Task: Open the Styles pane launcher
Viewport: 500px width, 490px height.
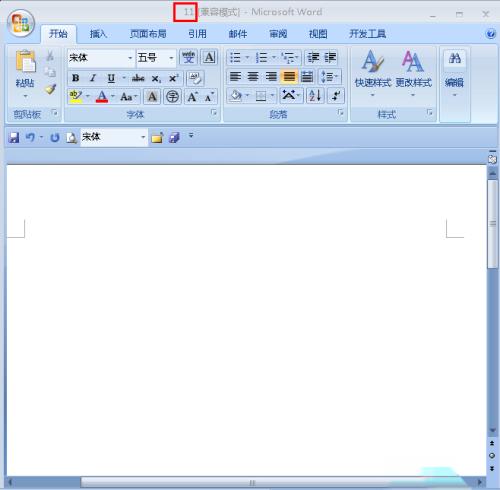Action: (x=429, y=113)
